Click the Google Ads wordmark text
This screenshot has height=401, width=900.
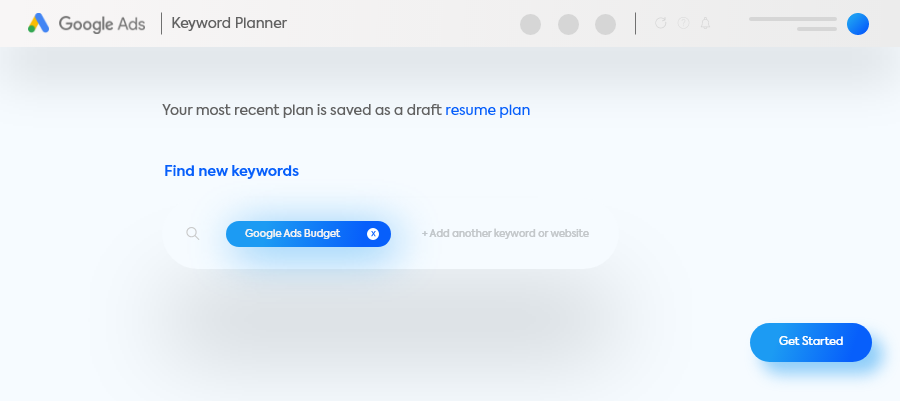tap(102, 24)
